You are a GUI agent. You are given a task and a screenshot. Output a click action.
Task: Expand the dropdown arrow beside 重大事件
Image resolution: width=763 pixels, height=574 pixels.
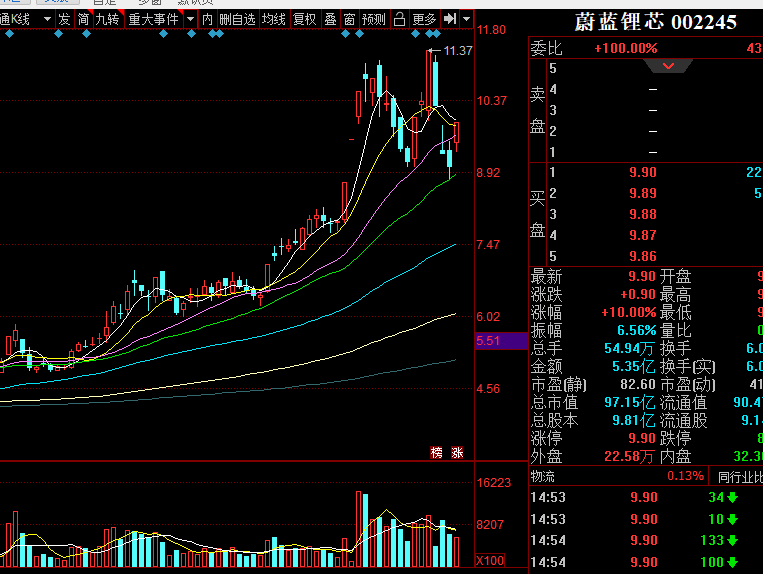point(191,19)
